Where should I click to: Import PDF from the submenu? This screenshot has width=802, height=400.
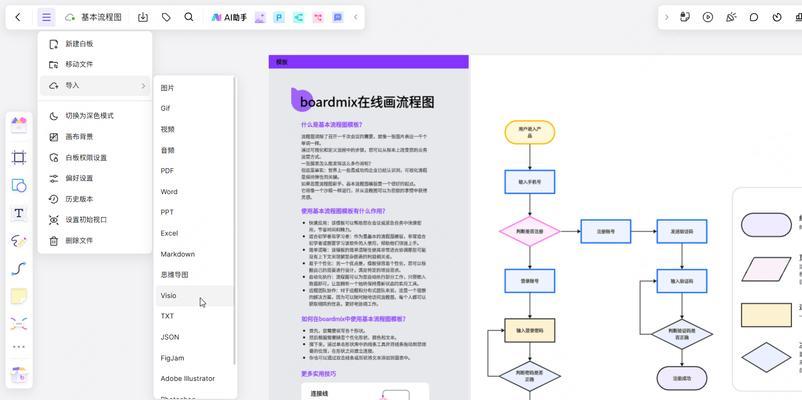[194, 171]
